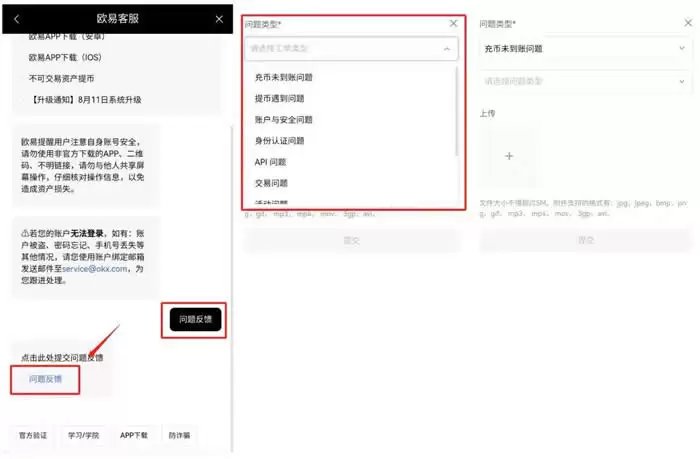
Task: Click the blue 问题反馈 link
Action: coord(45,379)
